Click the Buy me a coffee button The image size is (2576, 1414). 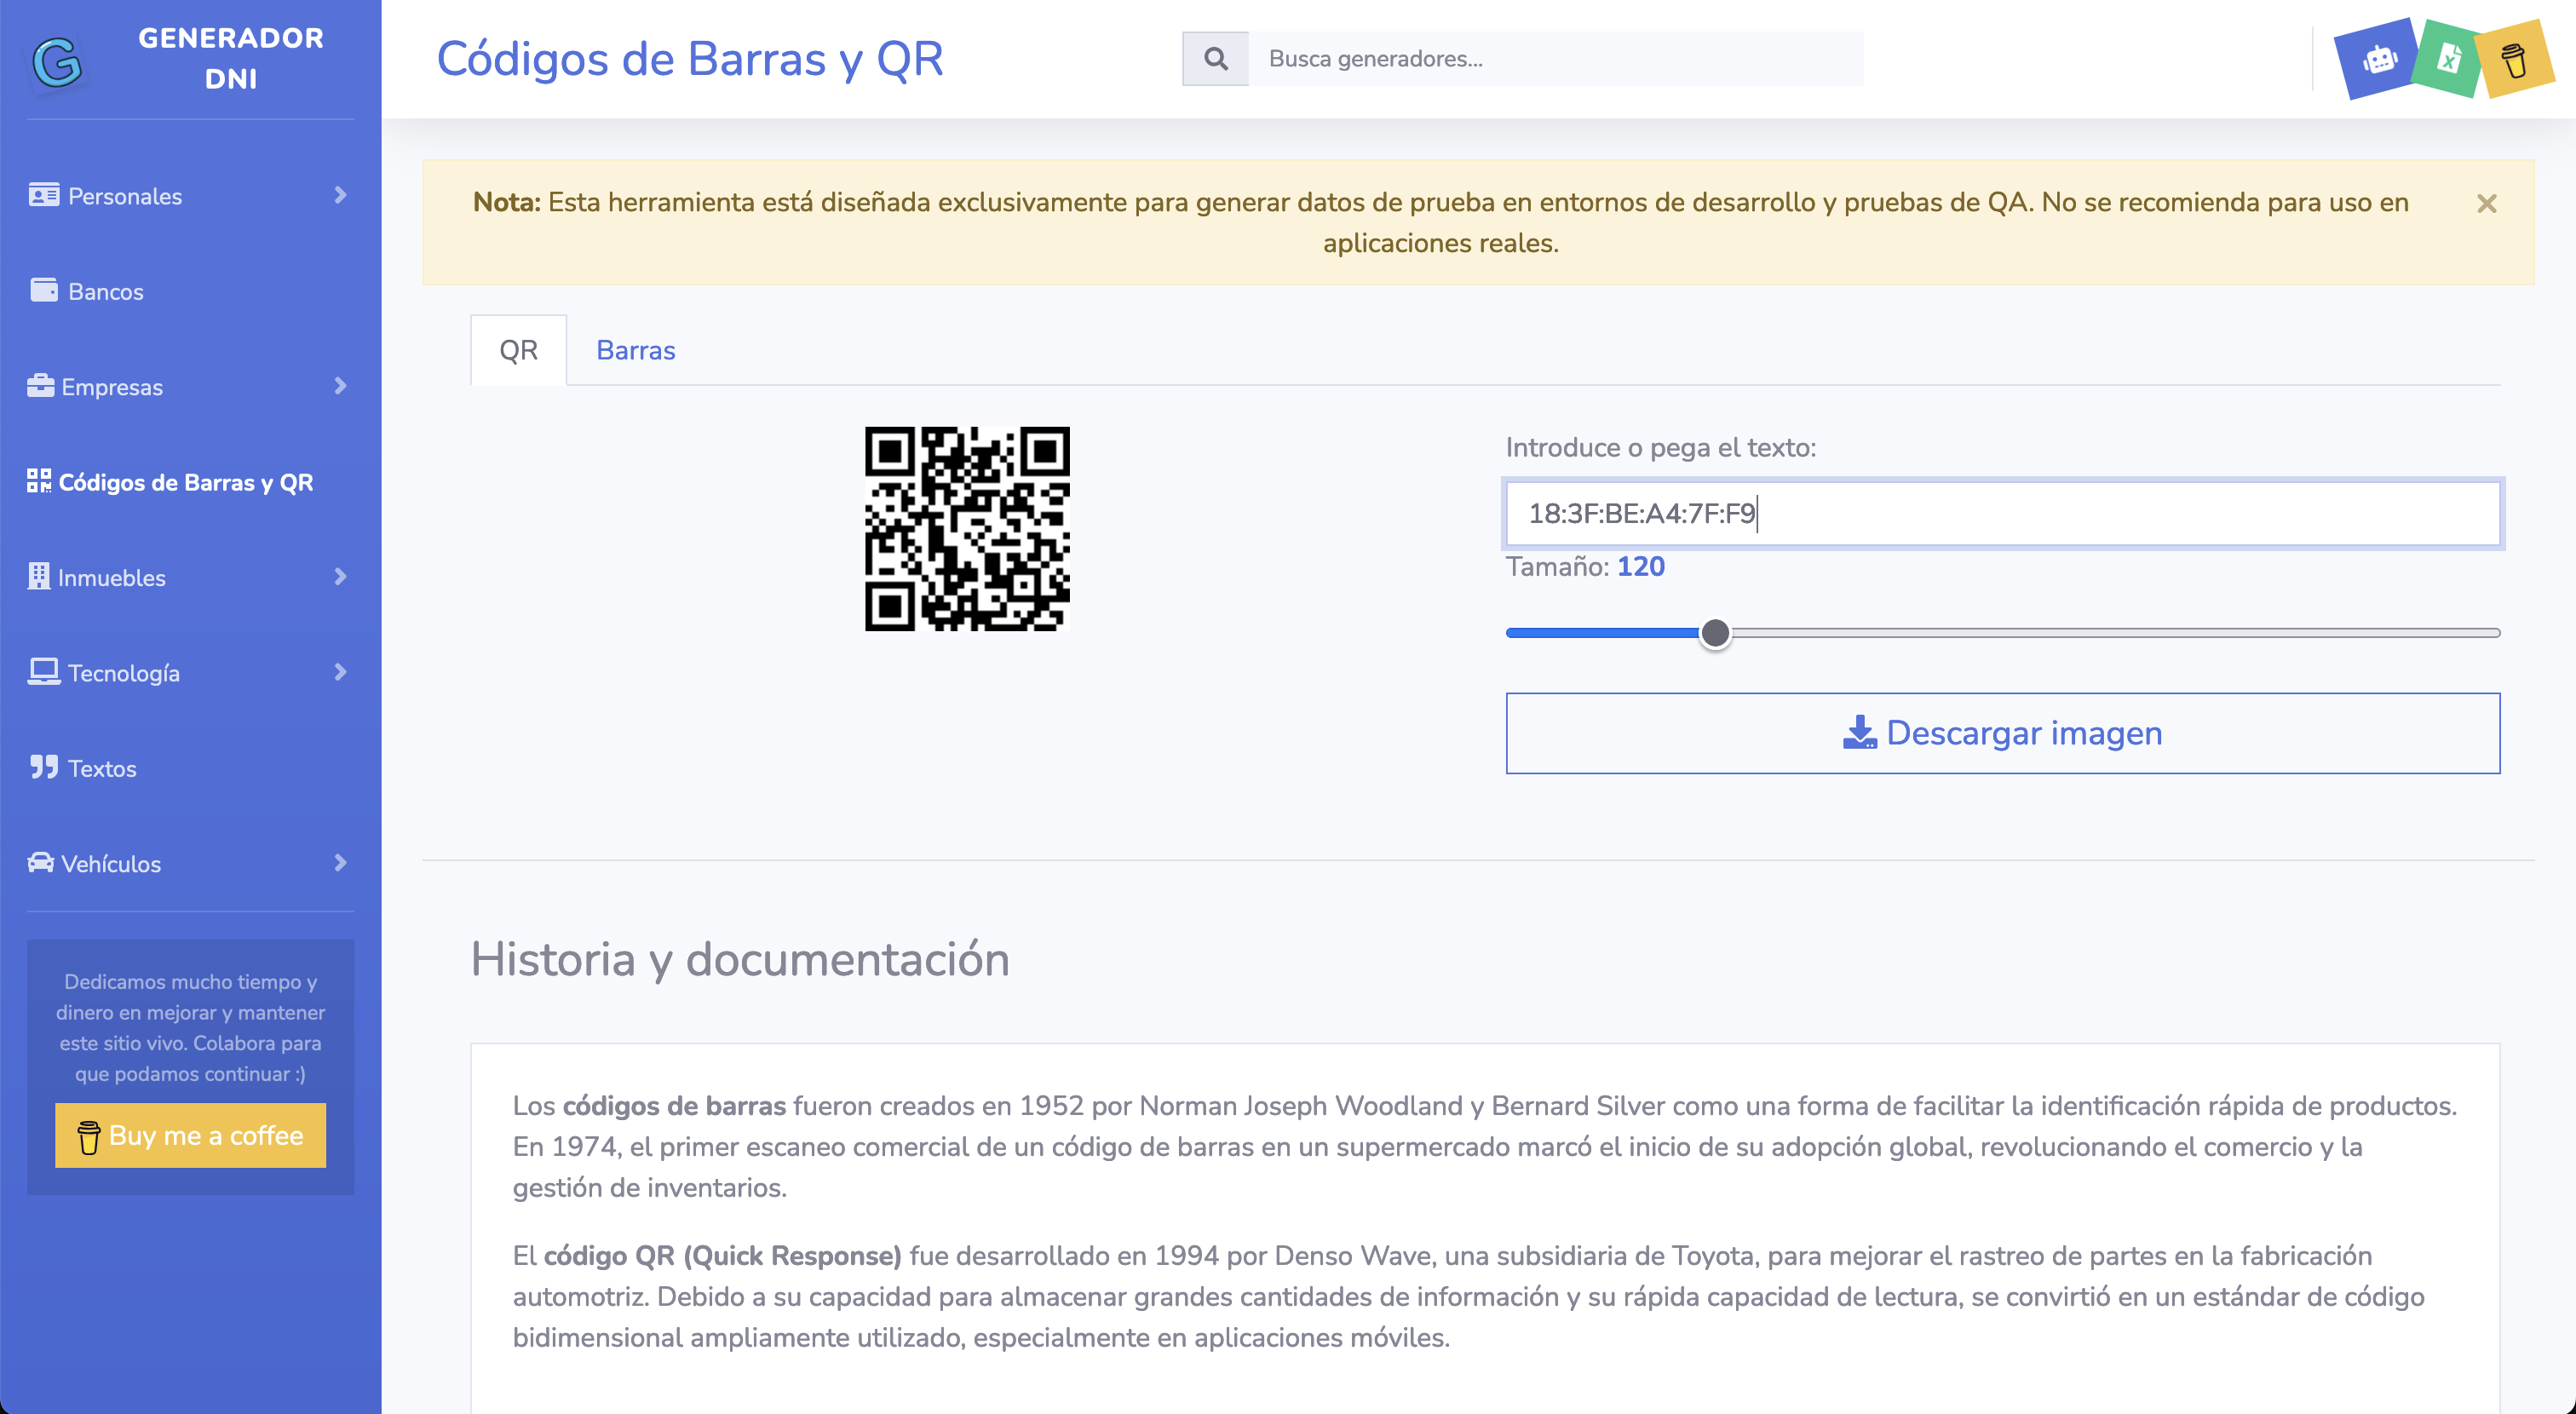pos(190,1135)
